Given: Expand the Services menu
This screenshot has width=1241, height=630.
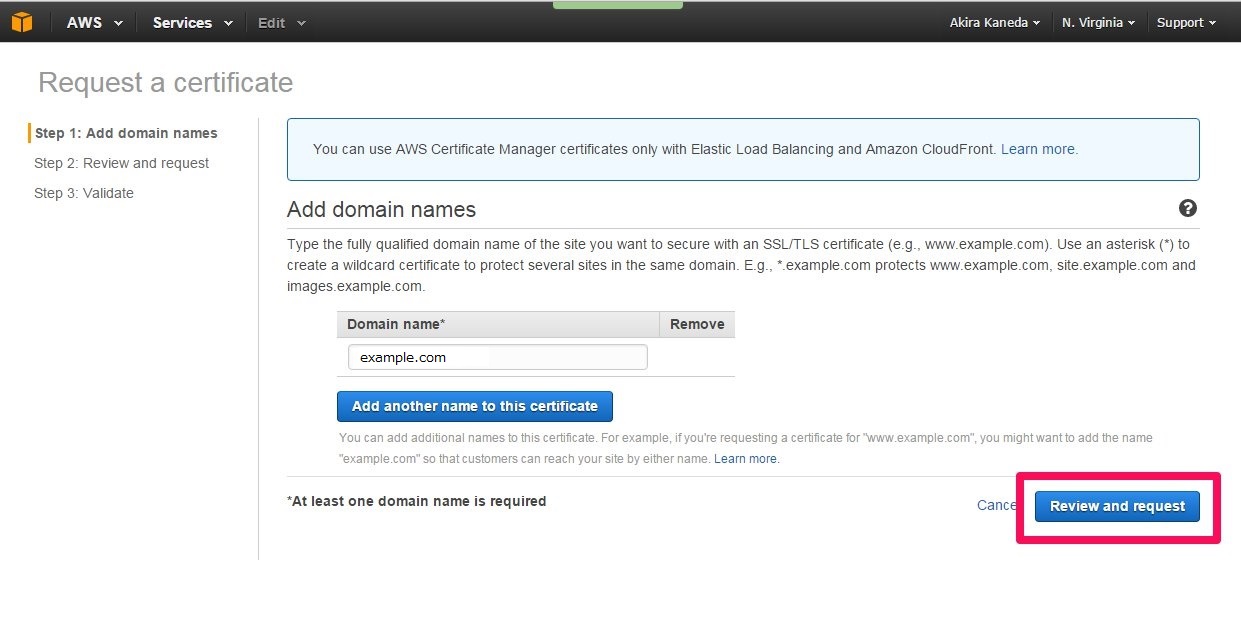Looking at the screenshot, I should [x=192, y=22].
